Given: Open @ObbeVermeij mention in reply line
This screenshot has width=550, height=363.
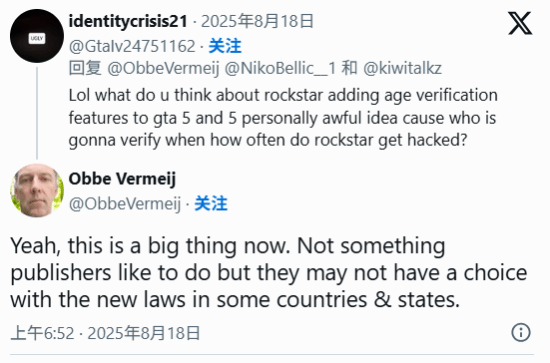Looking at the screenshot, I should coord(163,68).
